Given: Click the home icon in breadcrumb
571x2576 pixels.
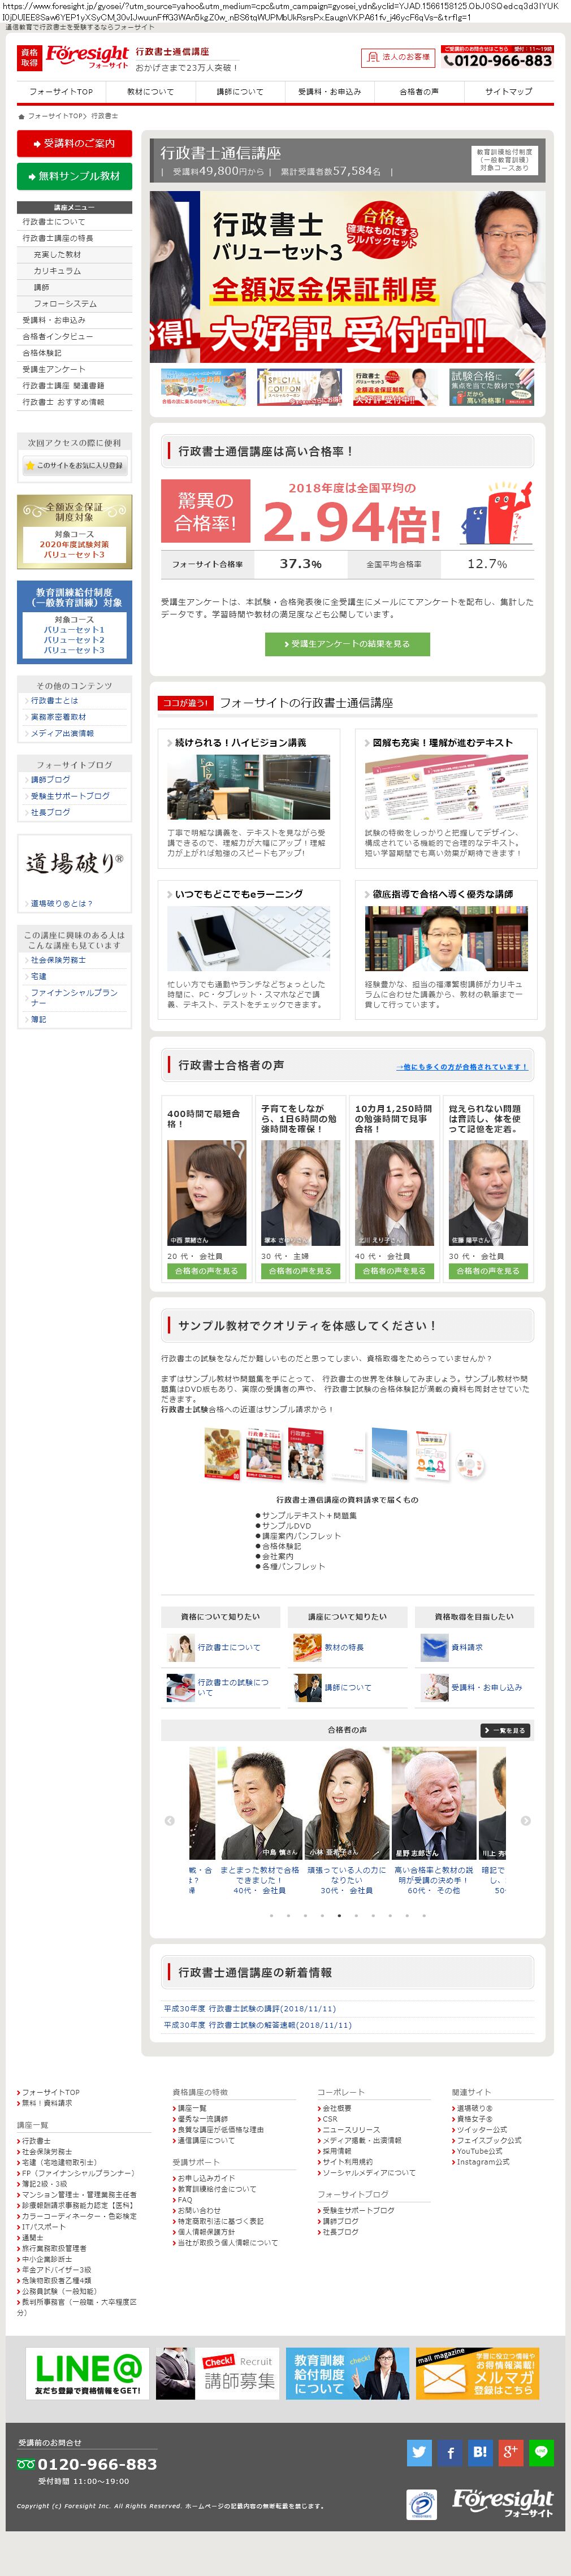Looking at the screenshot, I should [21, 116].
